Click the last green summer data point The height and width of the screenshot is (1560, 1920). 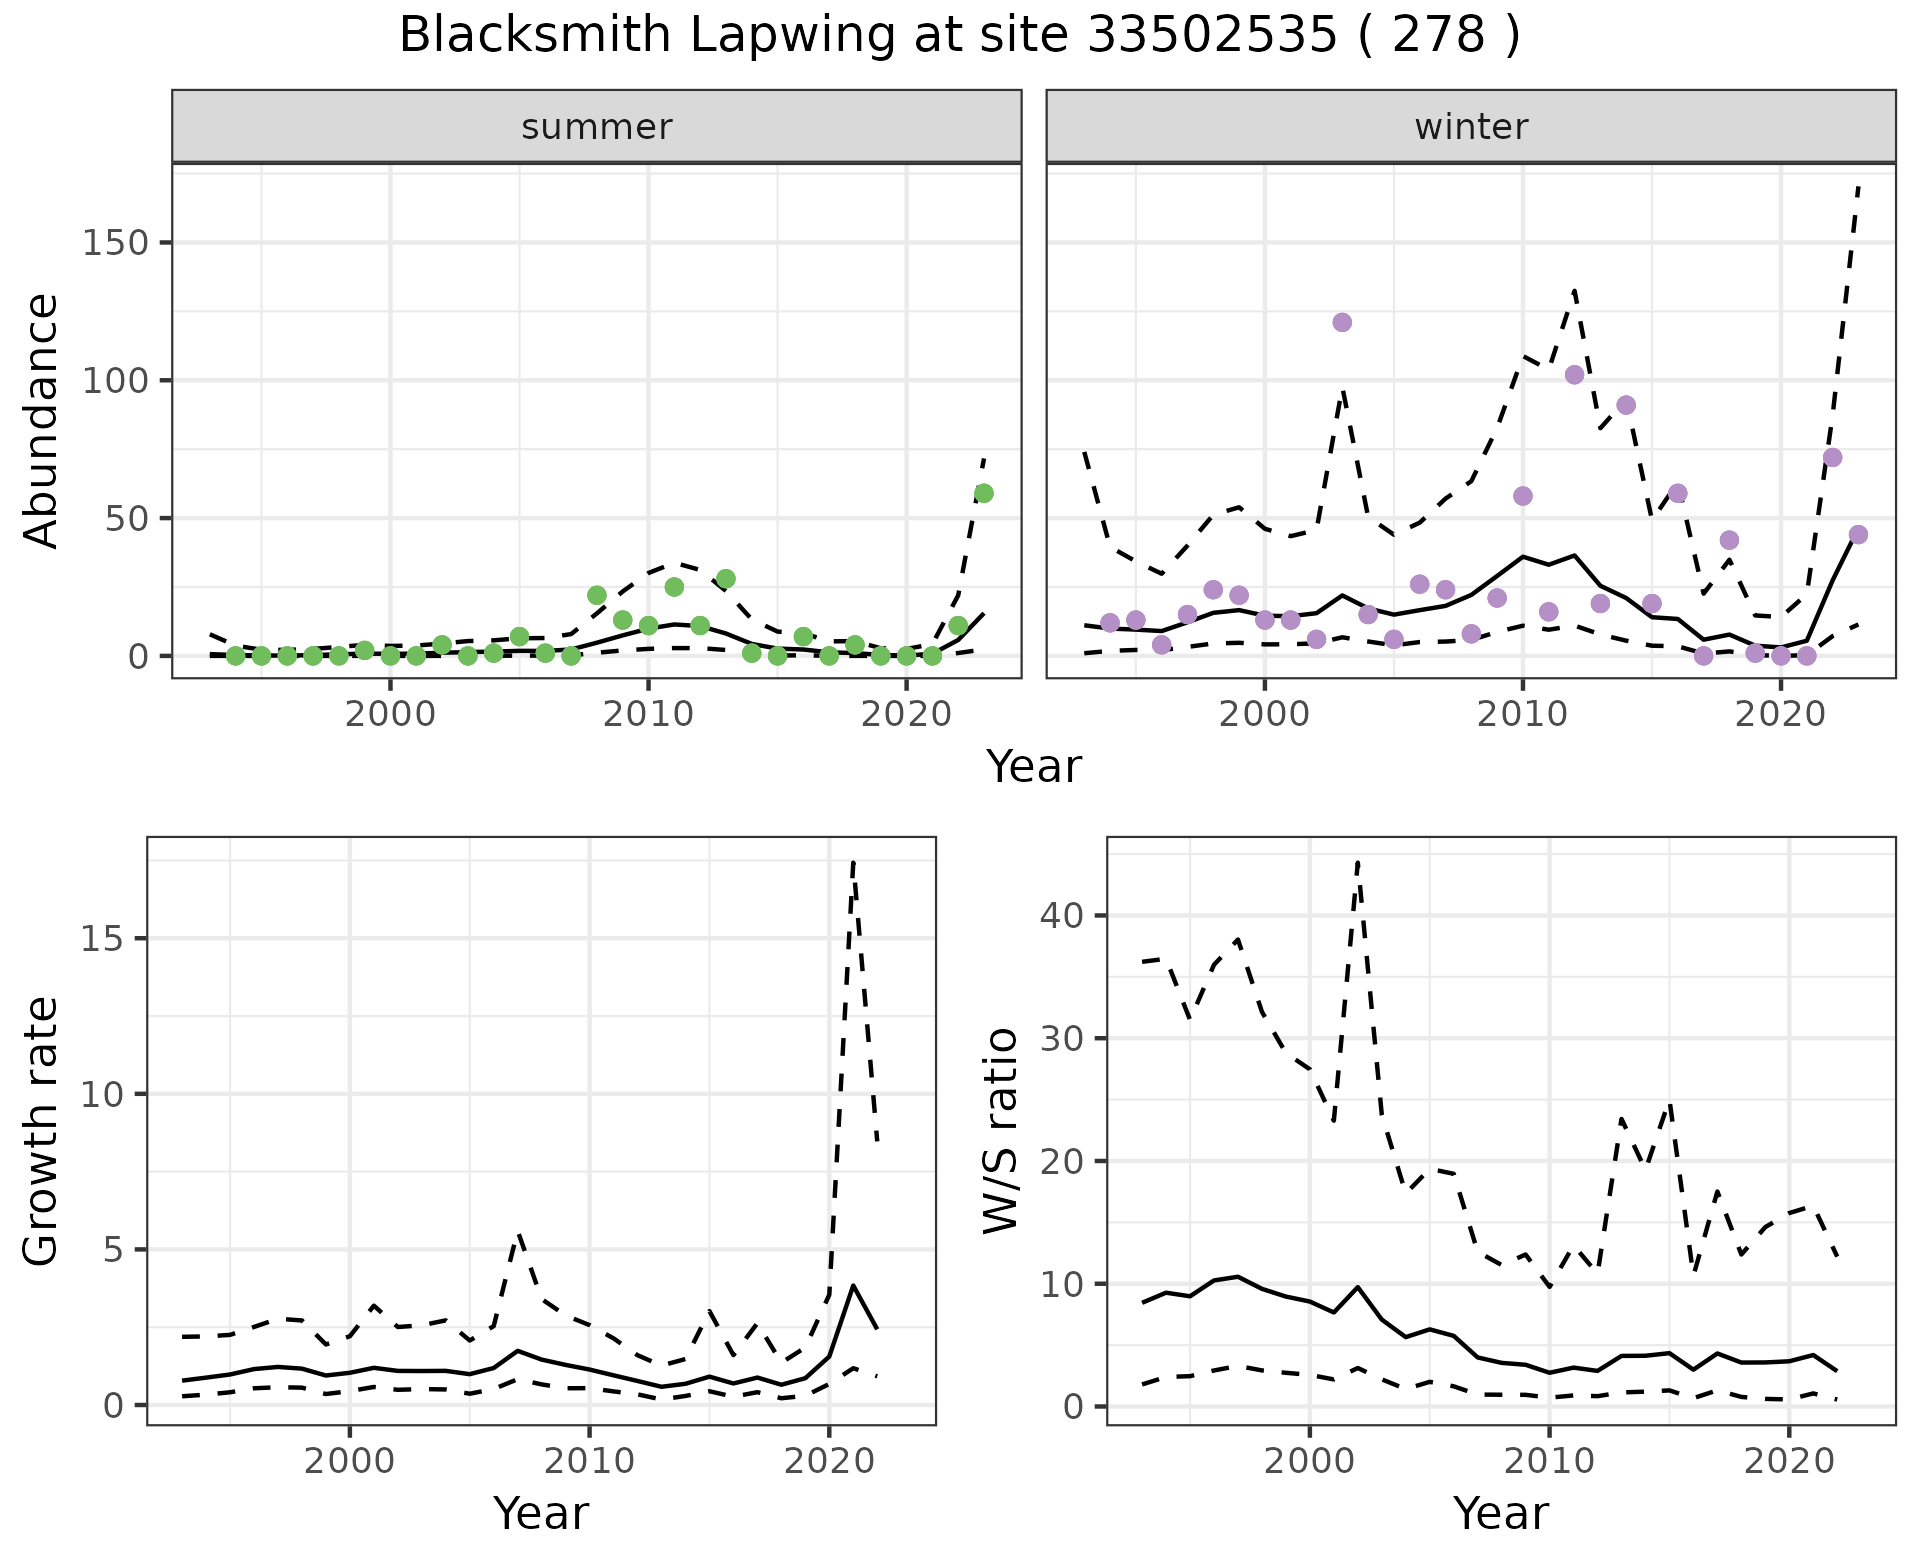(983, 493)
